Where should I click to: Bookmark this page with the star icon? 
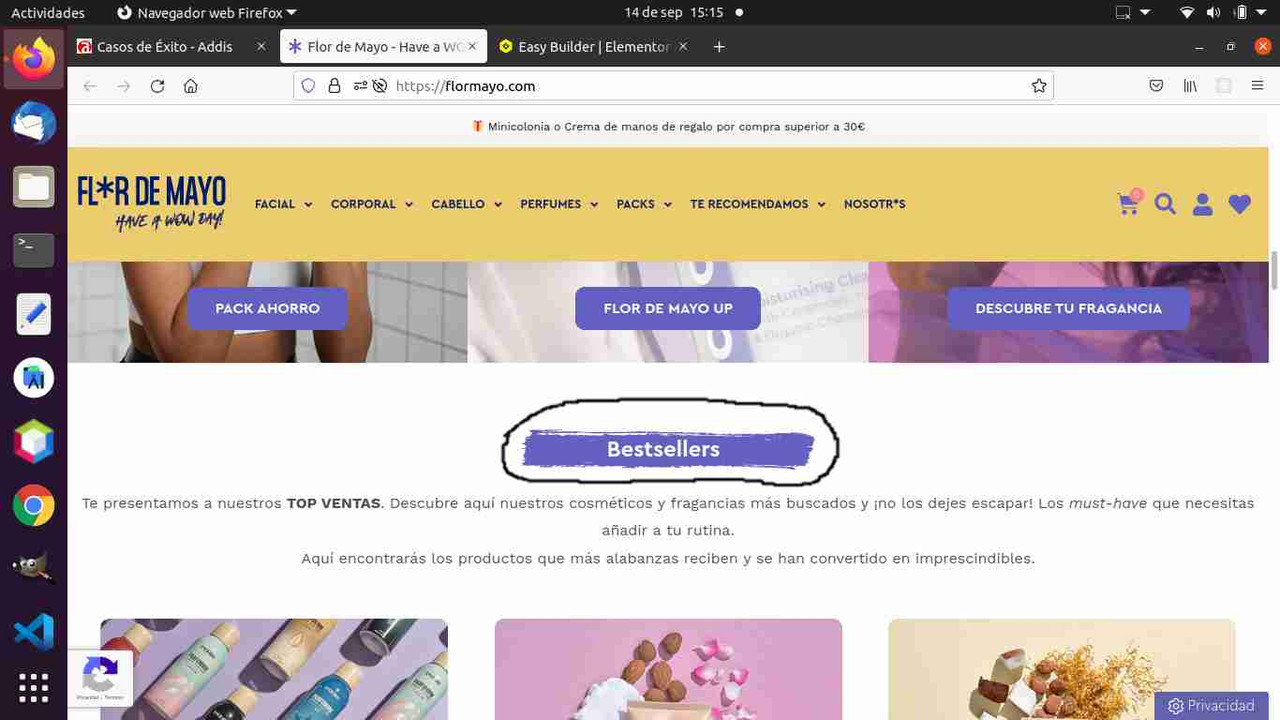pos(1039,86)
